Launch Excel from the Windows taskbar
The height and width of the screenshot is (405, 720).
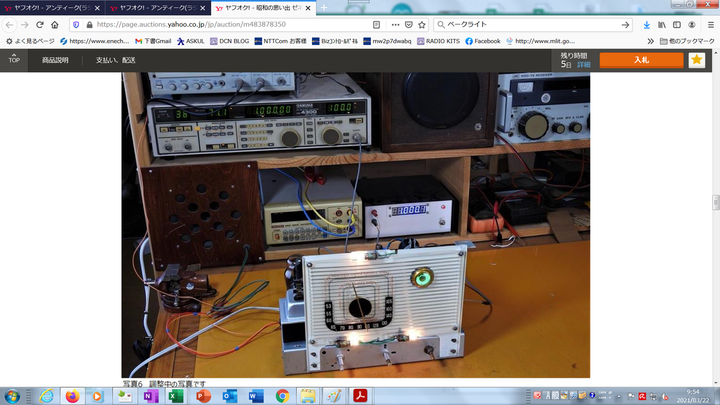tap(178, 396)
